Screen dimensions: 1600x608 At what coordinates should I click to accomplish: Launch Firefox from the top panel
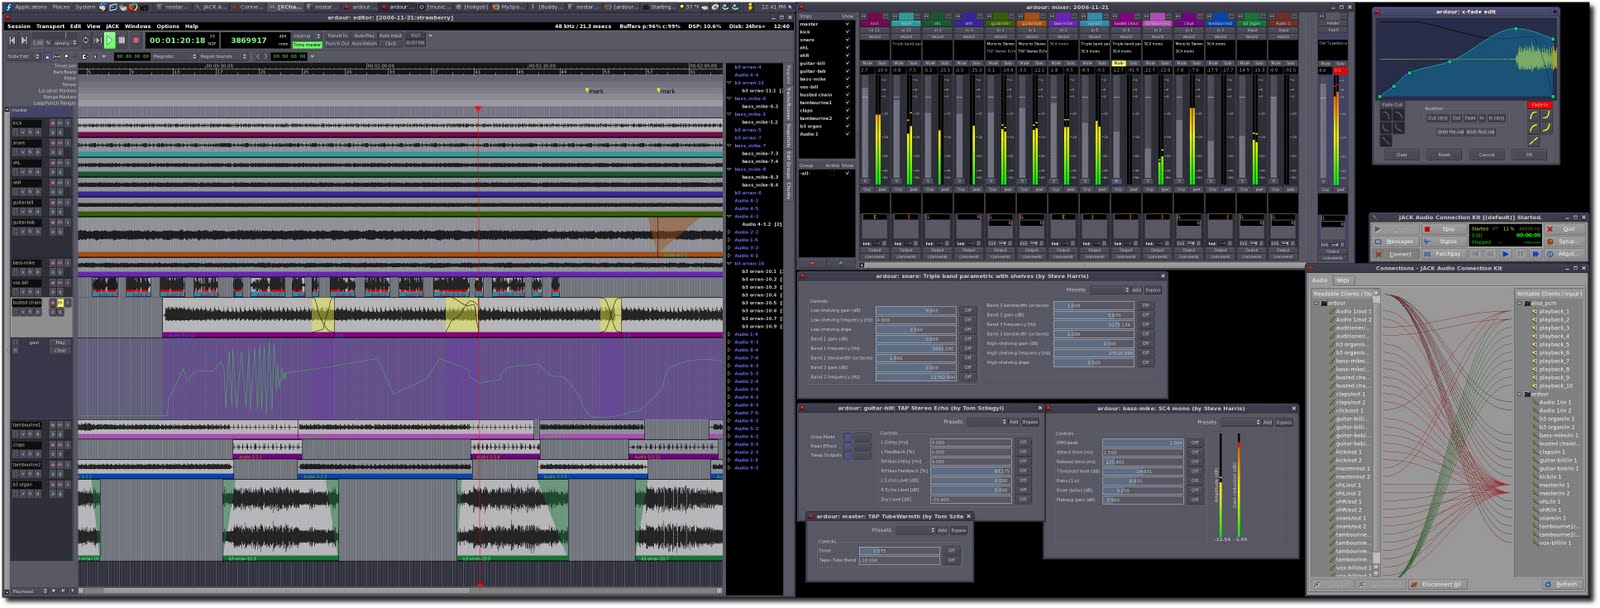pos(133,7)
